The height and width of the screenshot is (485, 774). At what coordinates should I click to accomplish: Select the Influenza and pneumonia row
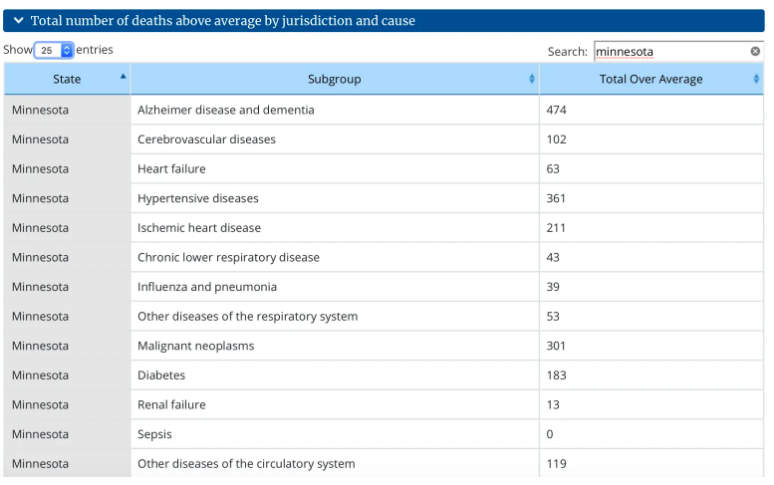click(x=384, y=287)
